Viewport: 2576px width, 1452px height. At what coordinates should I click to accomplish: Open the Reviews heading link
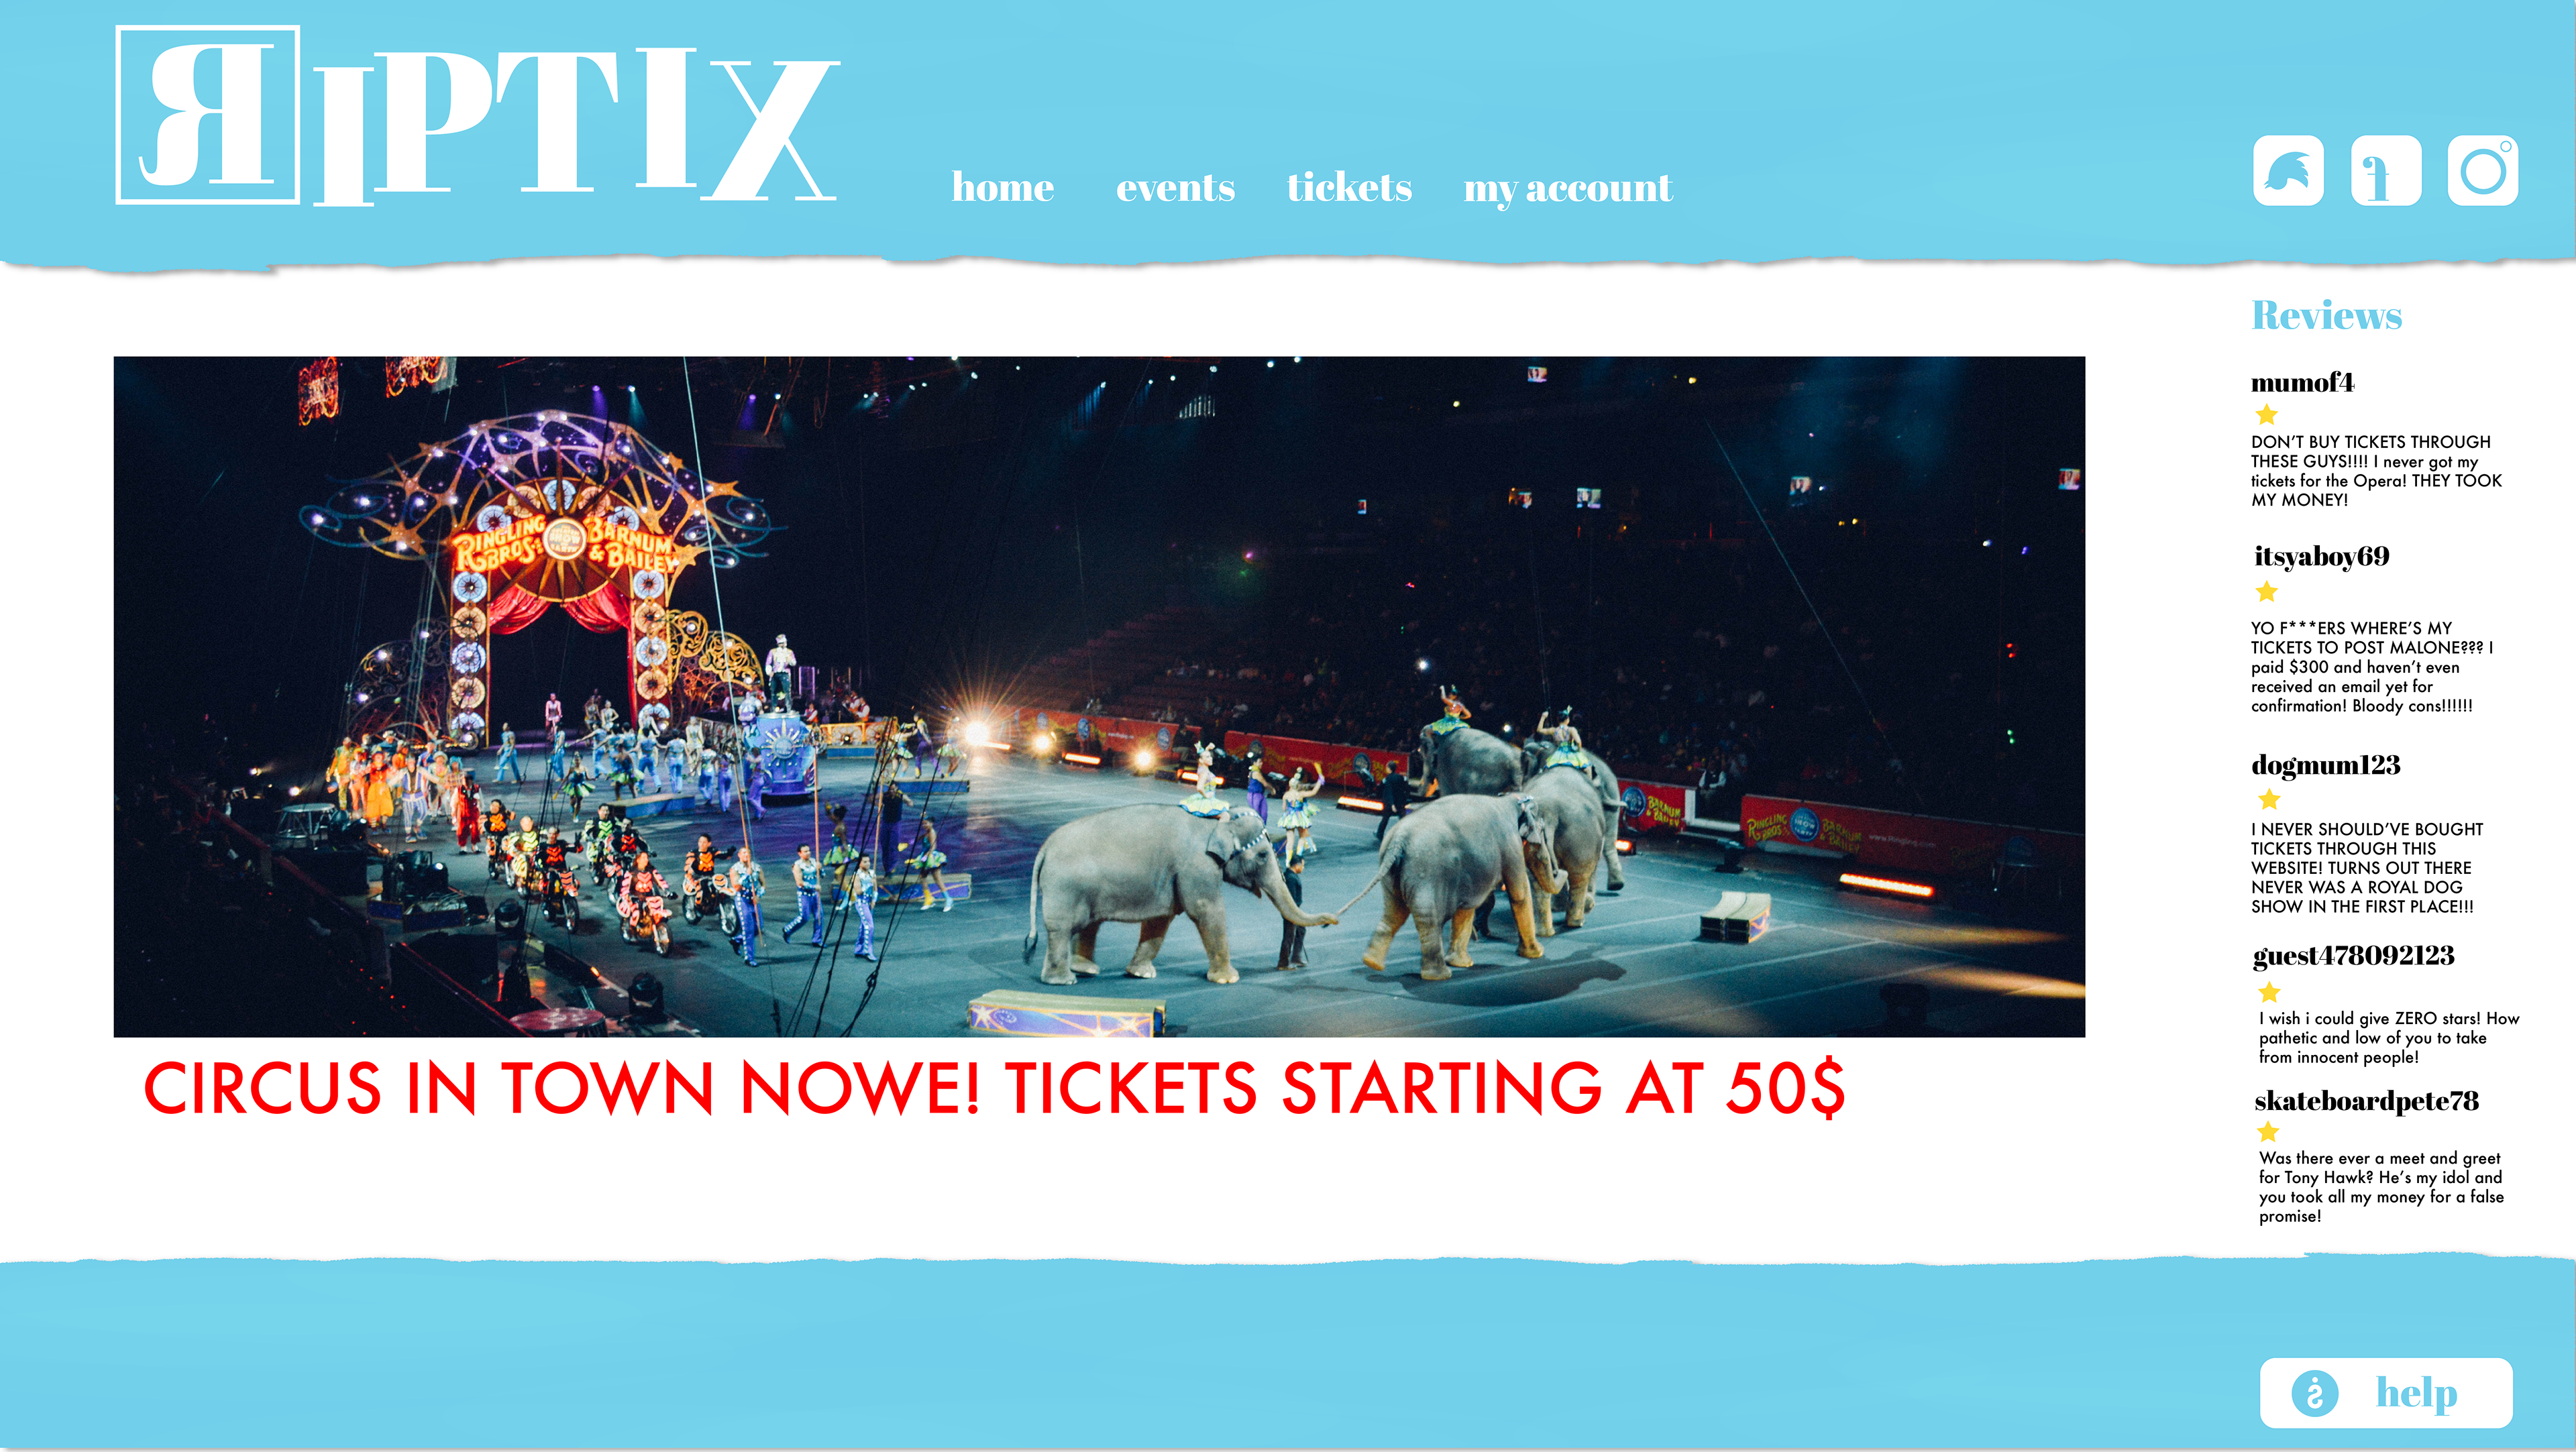tap(2326, 315)
